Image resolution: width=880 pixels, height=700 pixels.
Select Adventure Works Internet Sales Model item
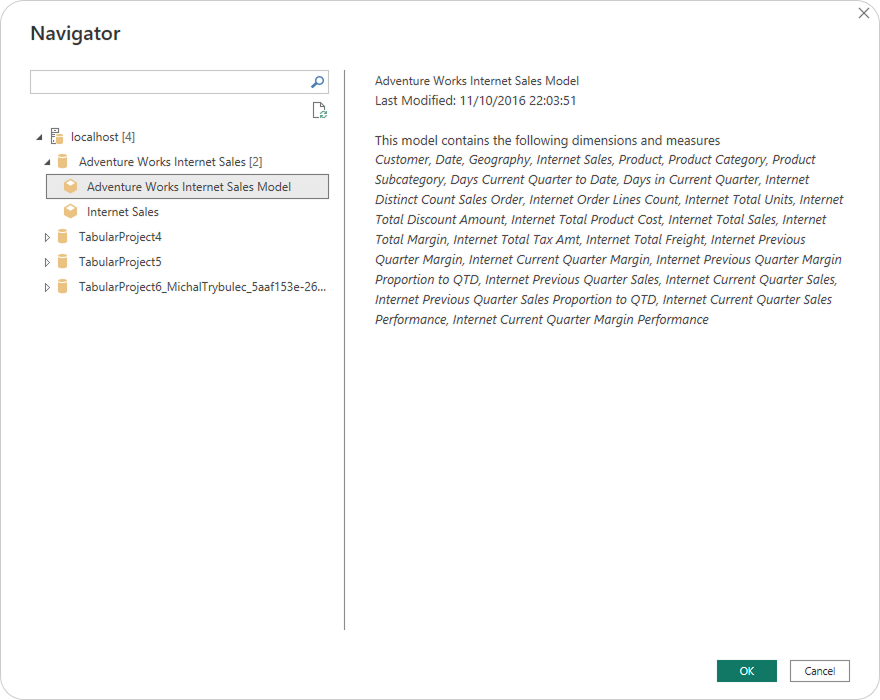189,187
